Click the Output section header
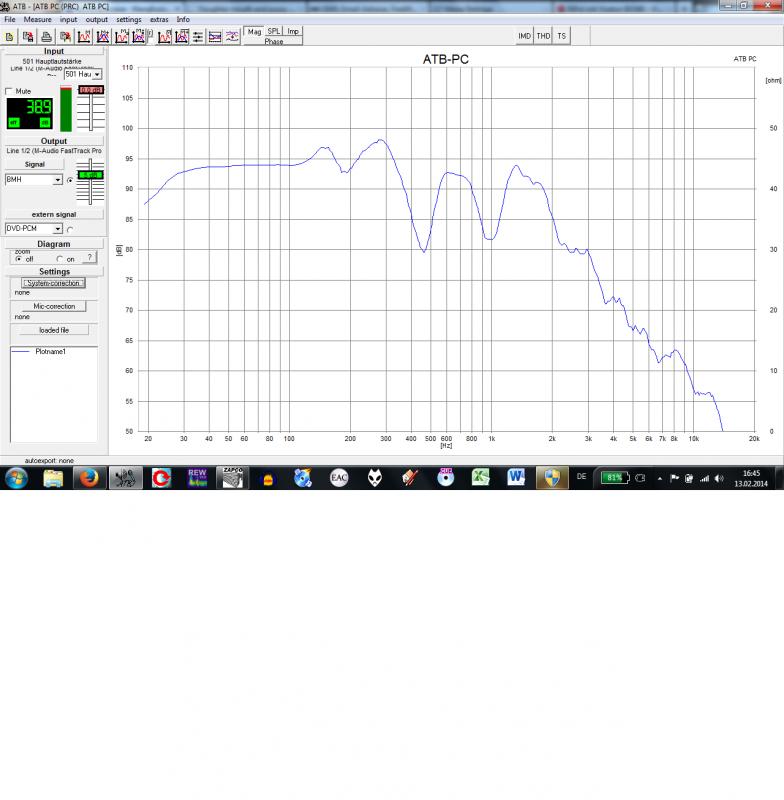 [54, 141]
